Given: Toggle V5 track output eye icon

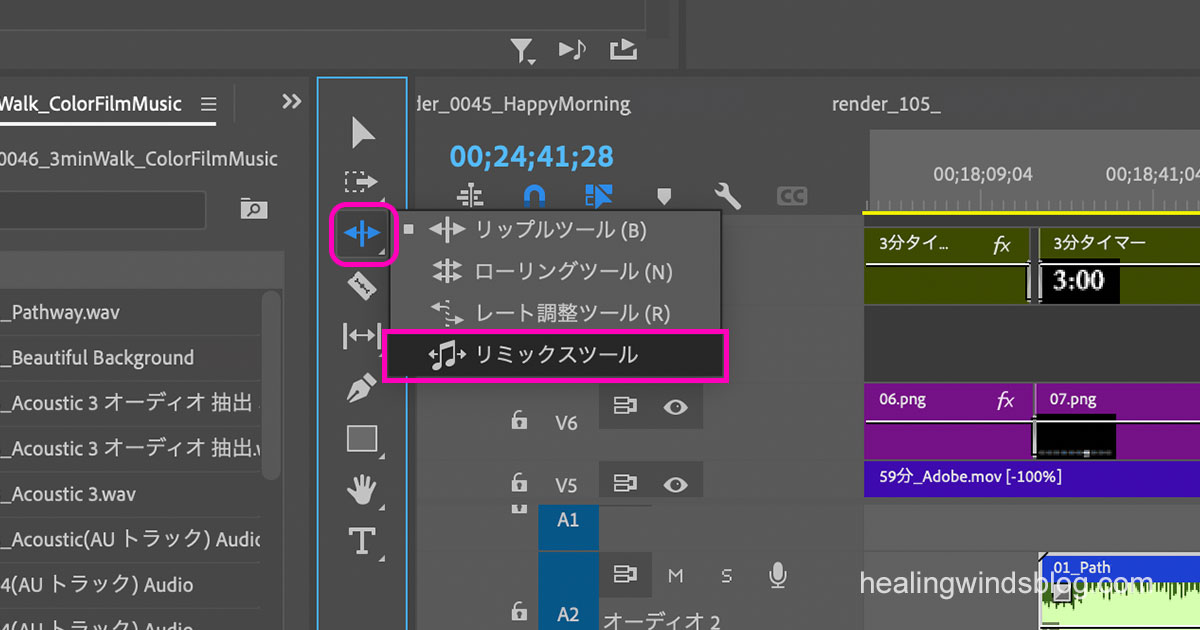Looking at the screenshot, I should (676, 484).
